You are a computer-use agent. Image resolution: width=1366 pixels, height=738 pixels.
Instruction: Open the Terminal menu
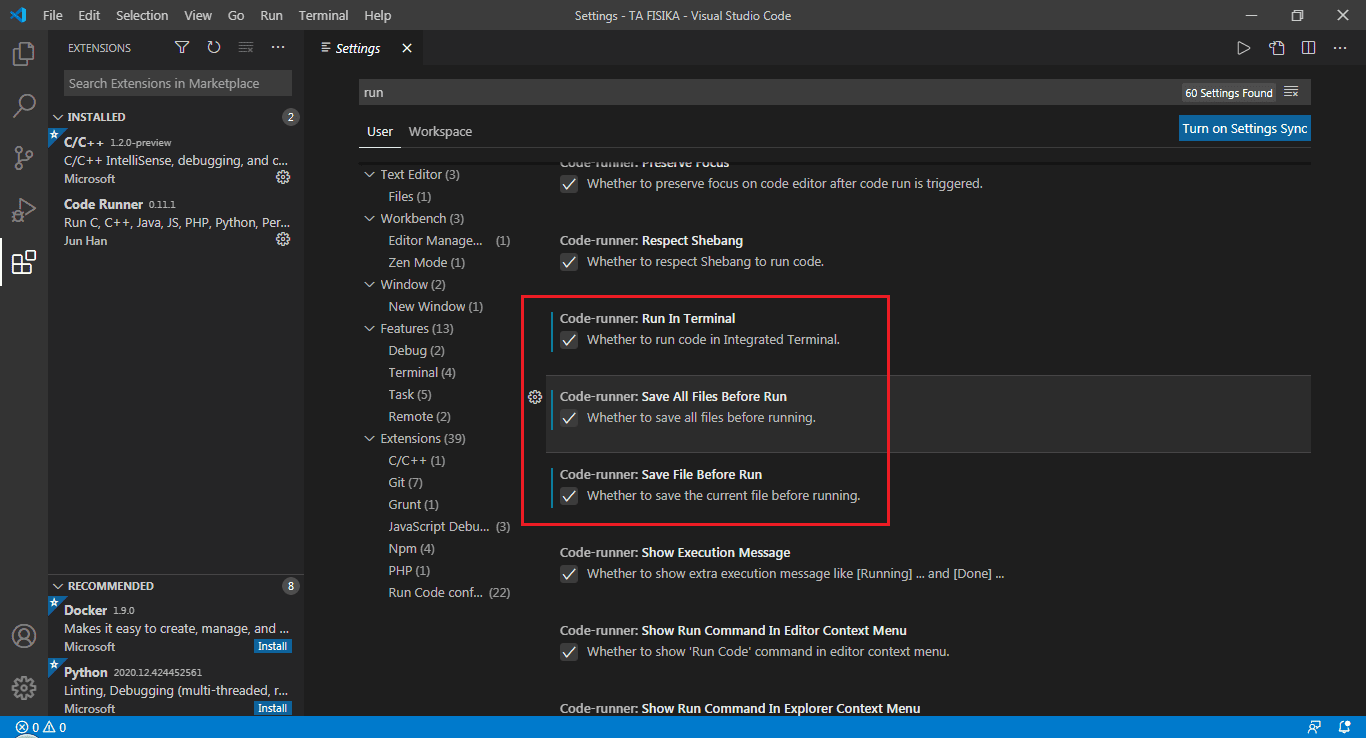coord(322,15)
